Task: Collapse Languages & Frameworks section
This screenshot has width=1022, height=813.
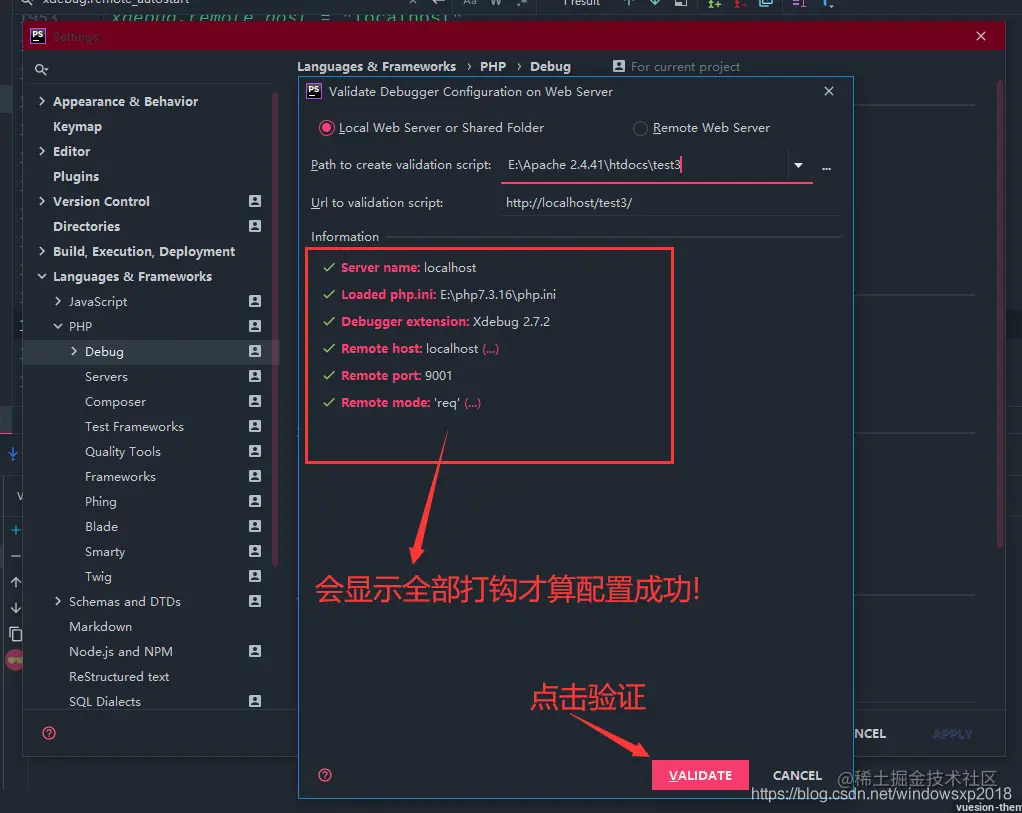Action: tap(42, 276)
